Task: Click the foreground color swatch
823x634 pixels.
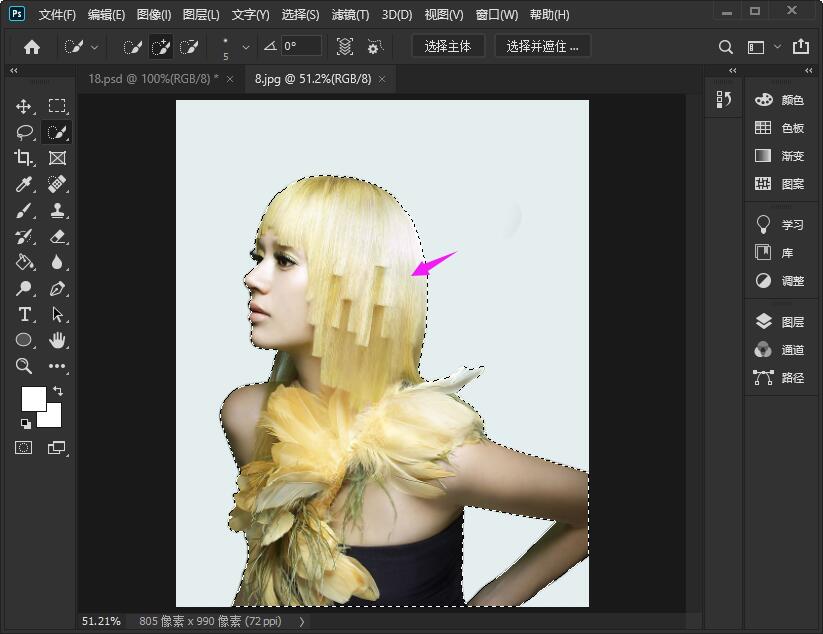Action: [33, 398]
